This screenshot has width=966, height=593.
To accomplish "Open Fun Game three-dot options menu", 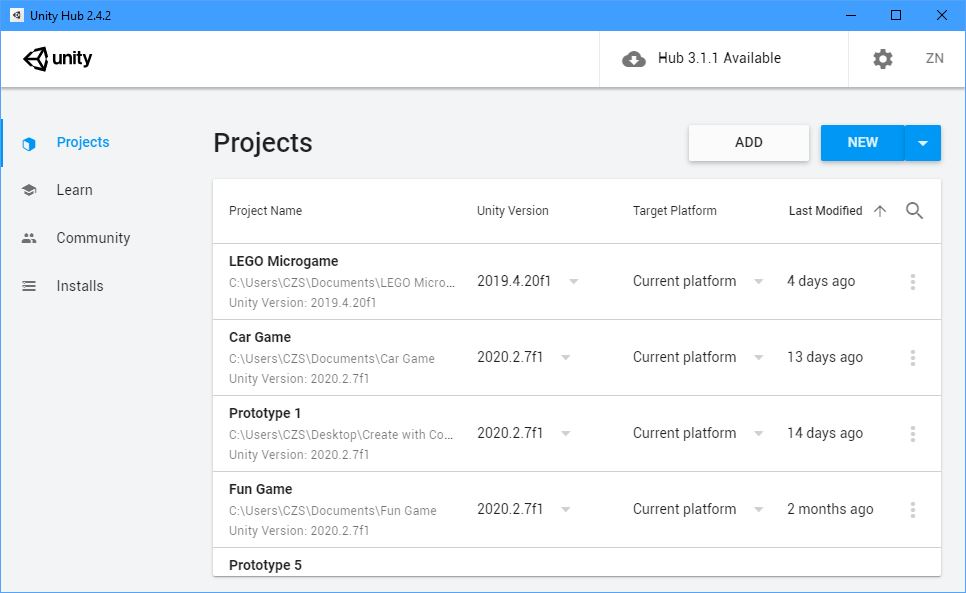I will coord(912,510).
